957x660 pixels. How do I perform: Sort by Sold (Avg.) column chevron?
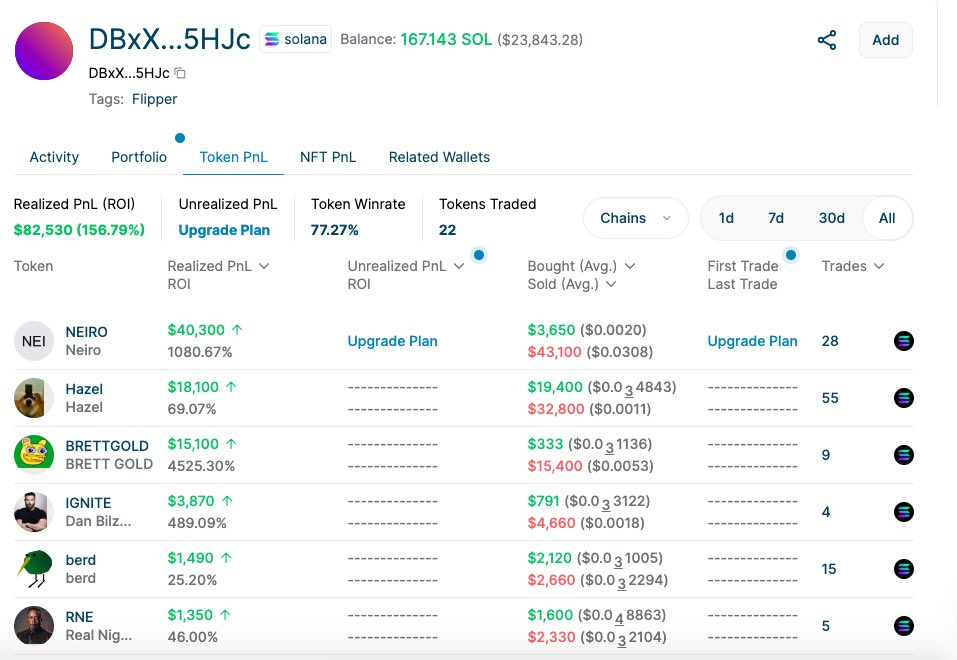click(611, 285)
